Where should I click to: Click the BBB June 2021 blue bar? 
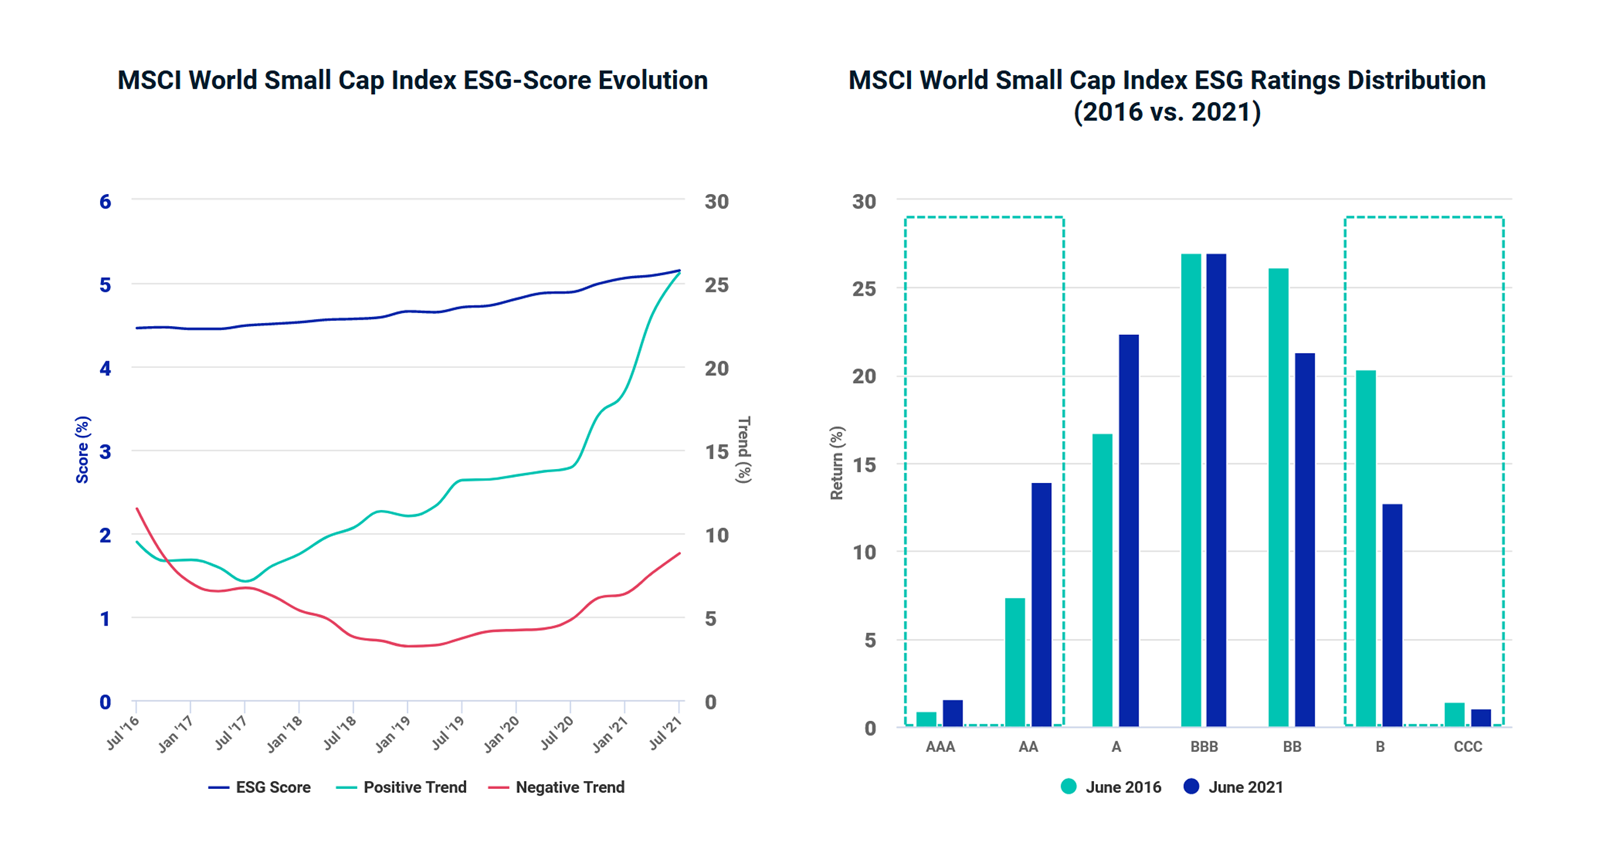pyautogui.click(x=1217, y=491)
